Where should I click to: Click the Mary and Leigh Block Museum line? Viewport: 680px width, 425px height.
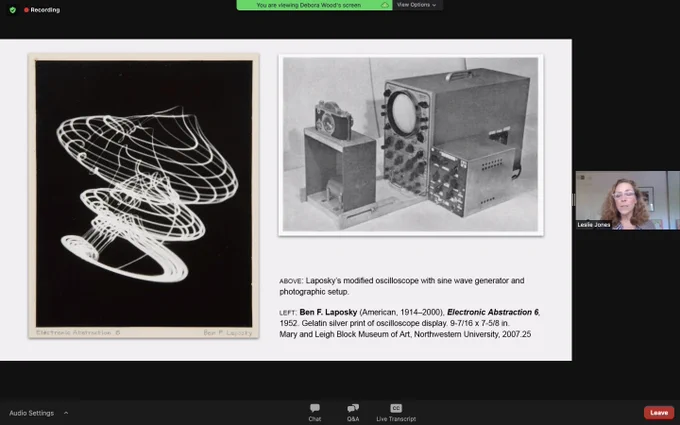[405, 334]
